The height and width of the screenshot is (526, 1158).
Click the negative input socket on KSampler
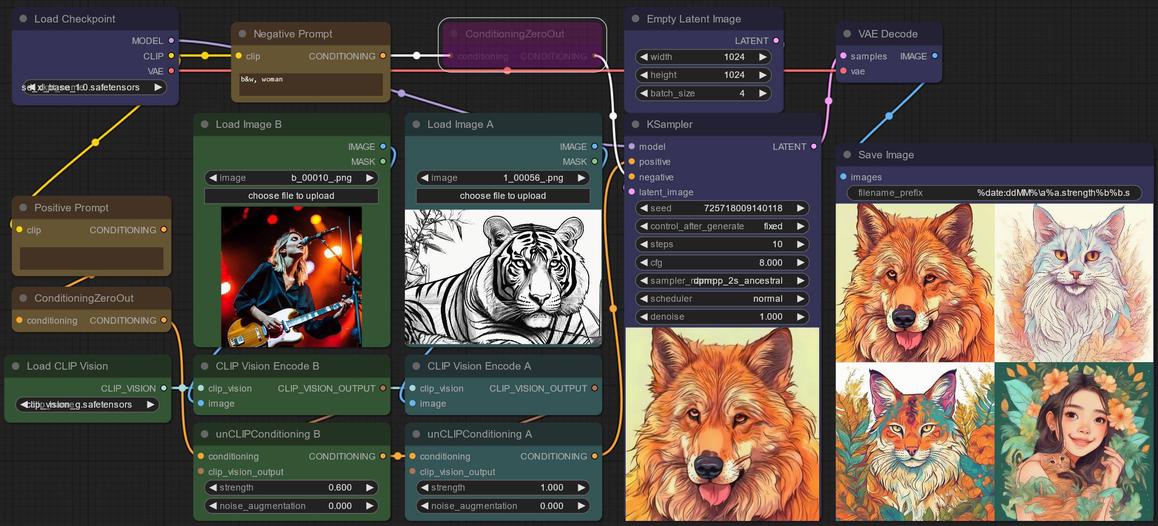[631, 177]
